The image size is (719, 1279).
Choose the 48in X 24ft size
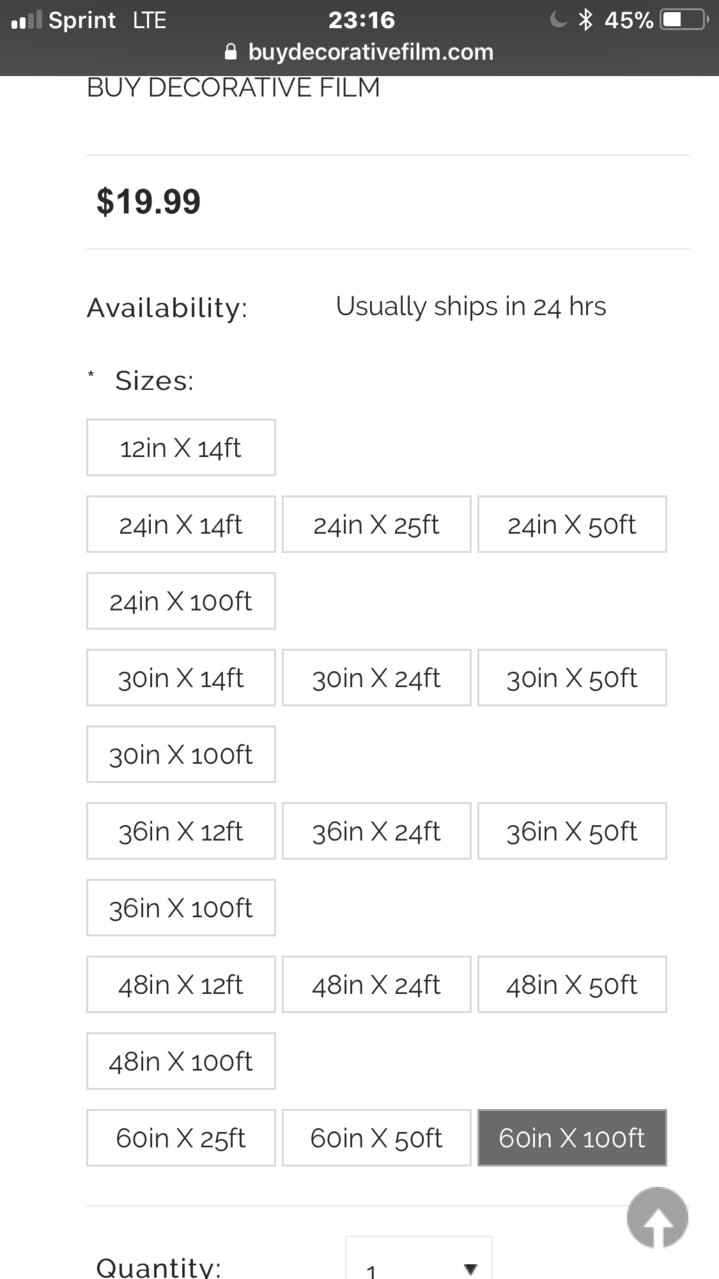(376, 984)
